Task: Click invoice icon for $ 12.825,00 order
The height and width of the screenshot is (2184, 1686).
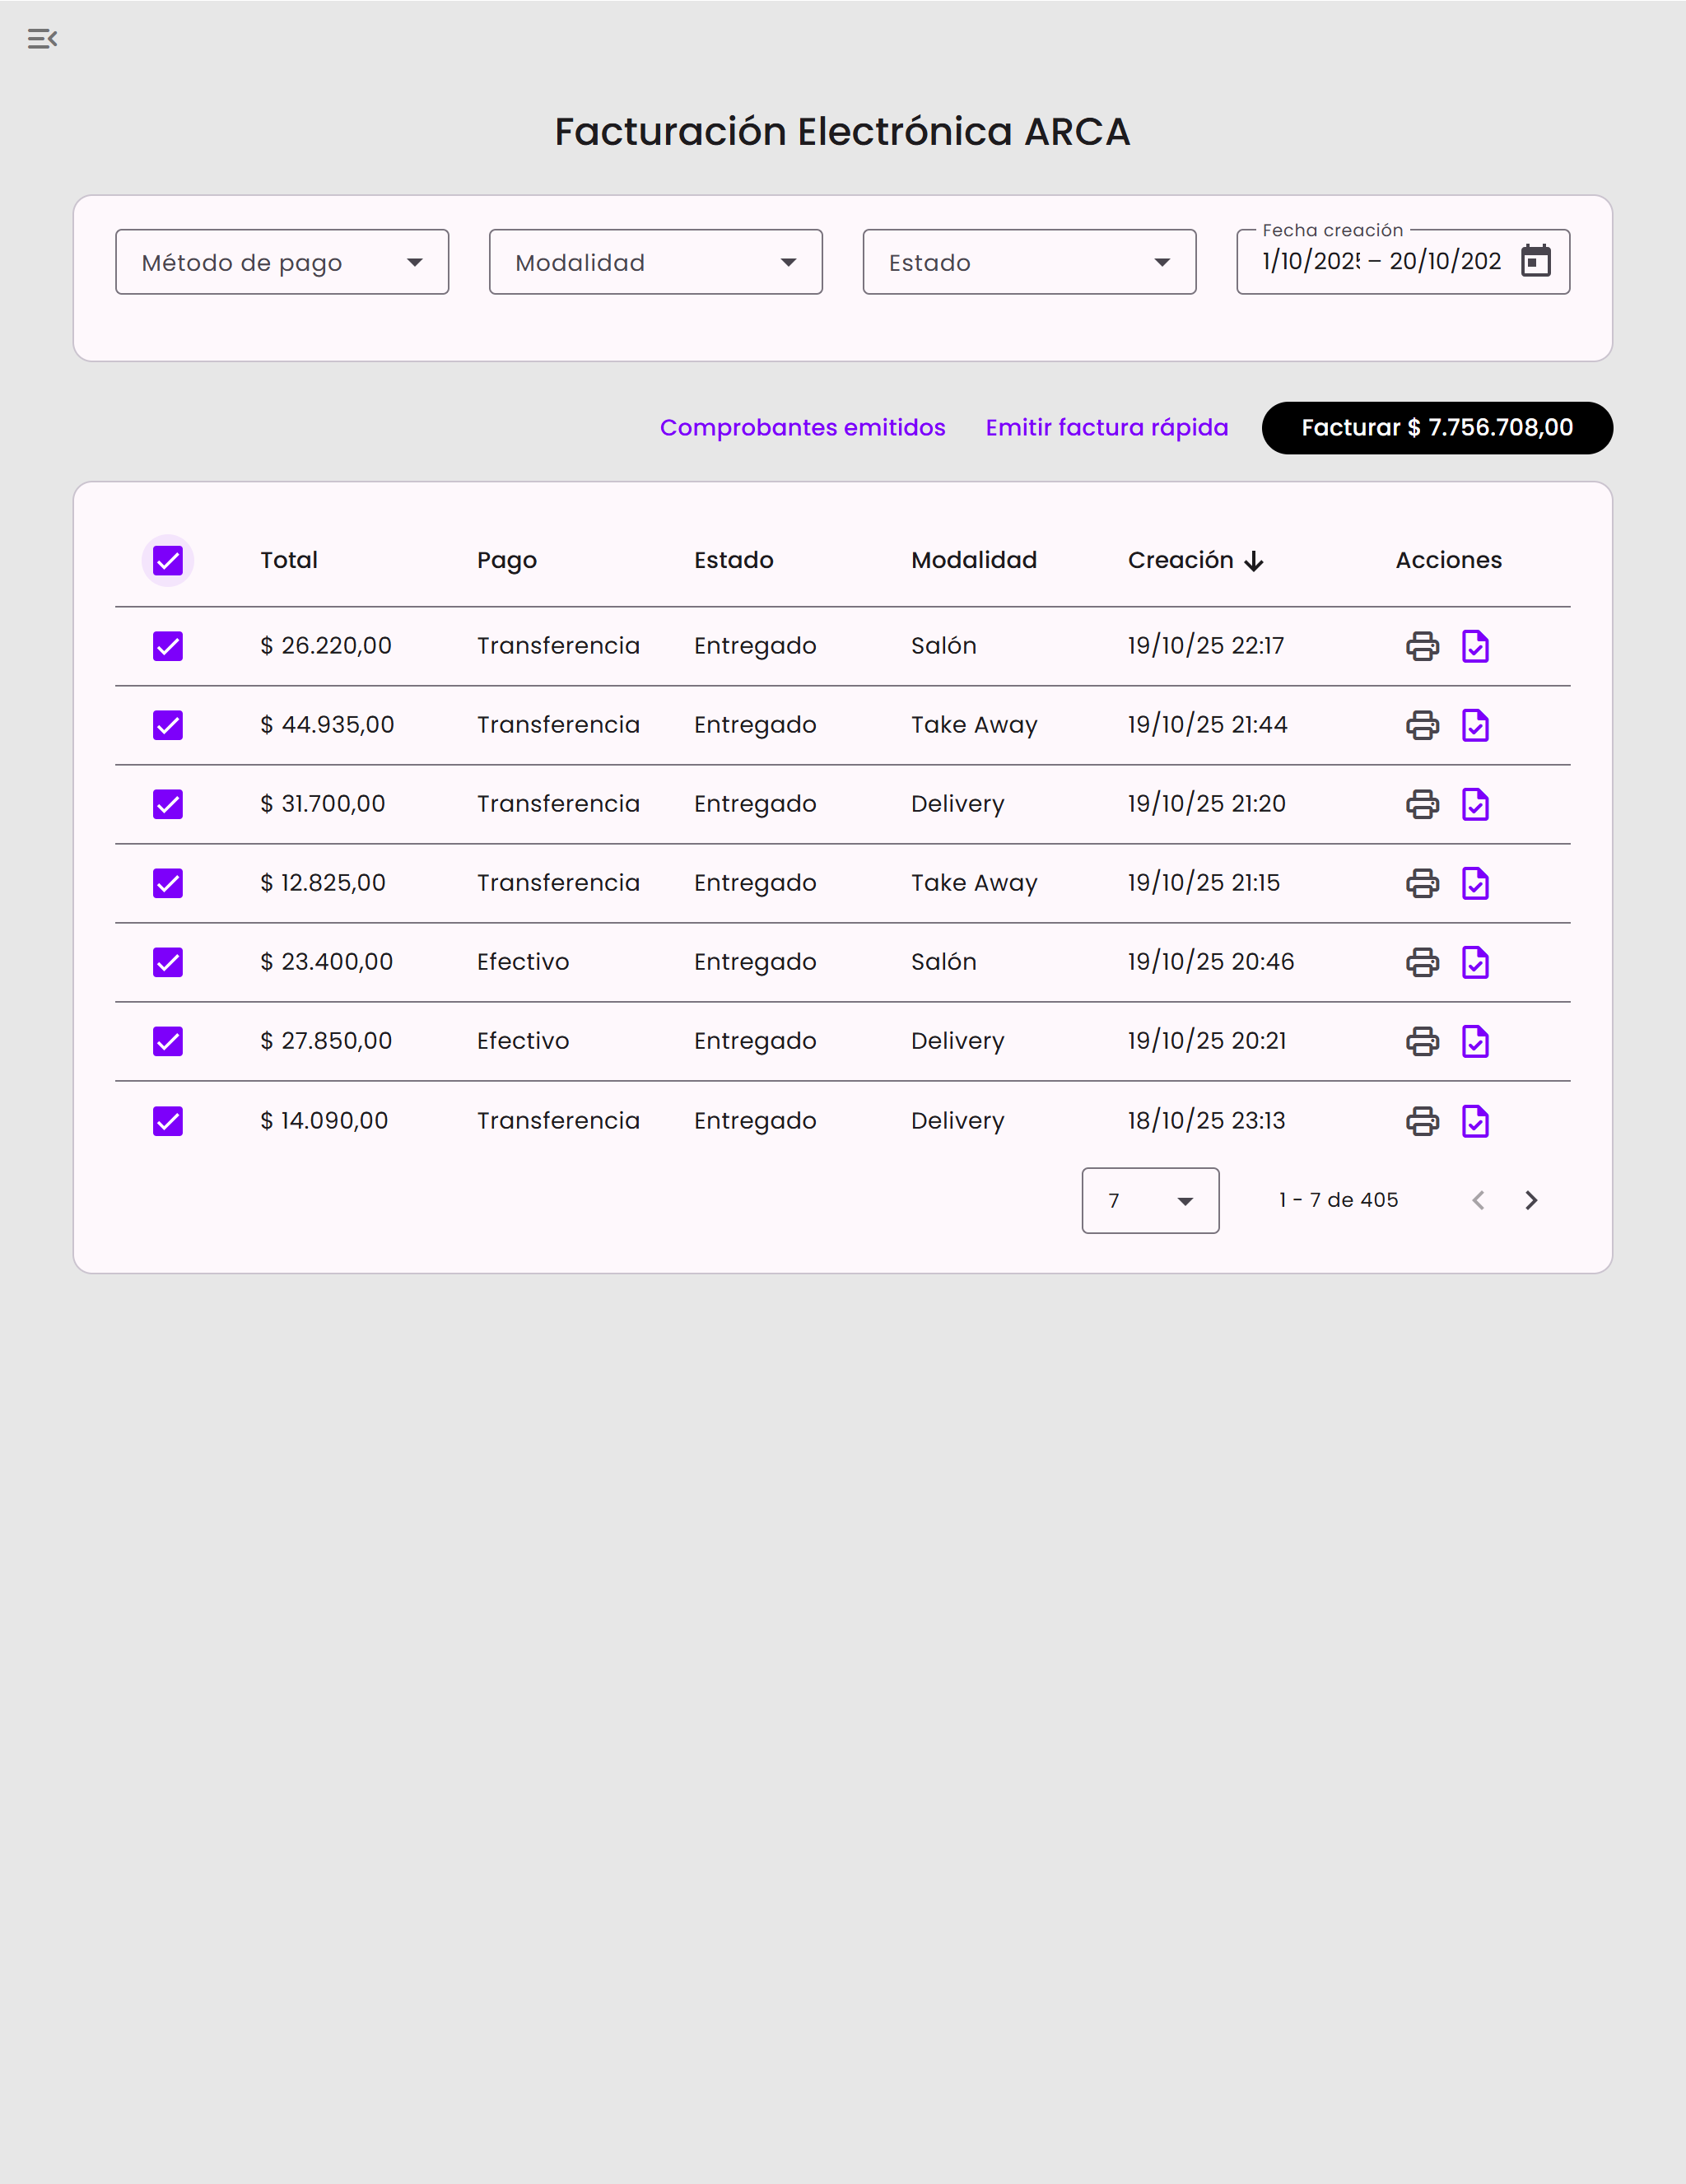Action: [1475, 883]
